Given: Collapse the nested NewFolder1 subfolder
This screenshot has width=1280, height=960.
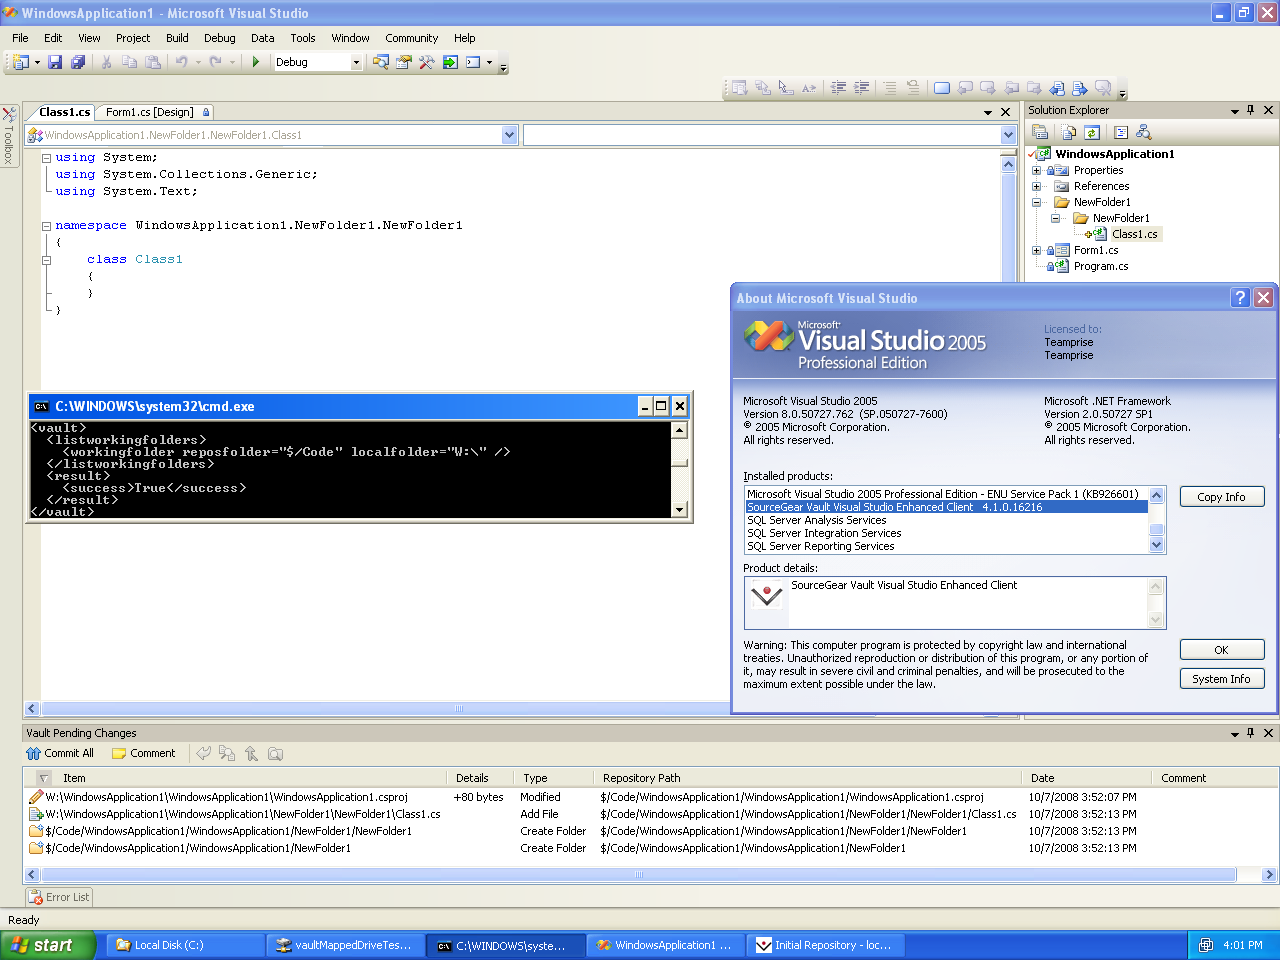Looking at the screenshot, I should [x=1055, y=218].
